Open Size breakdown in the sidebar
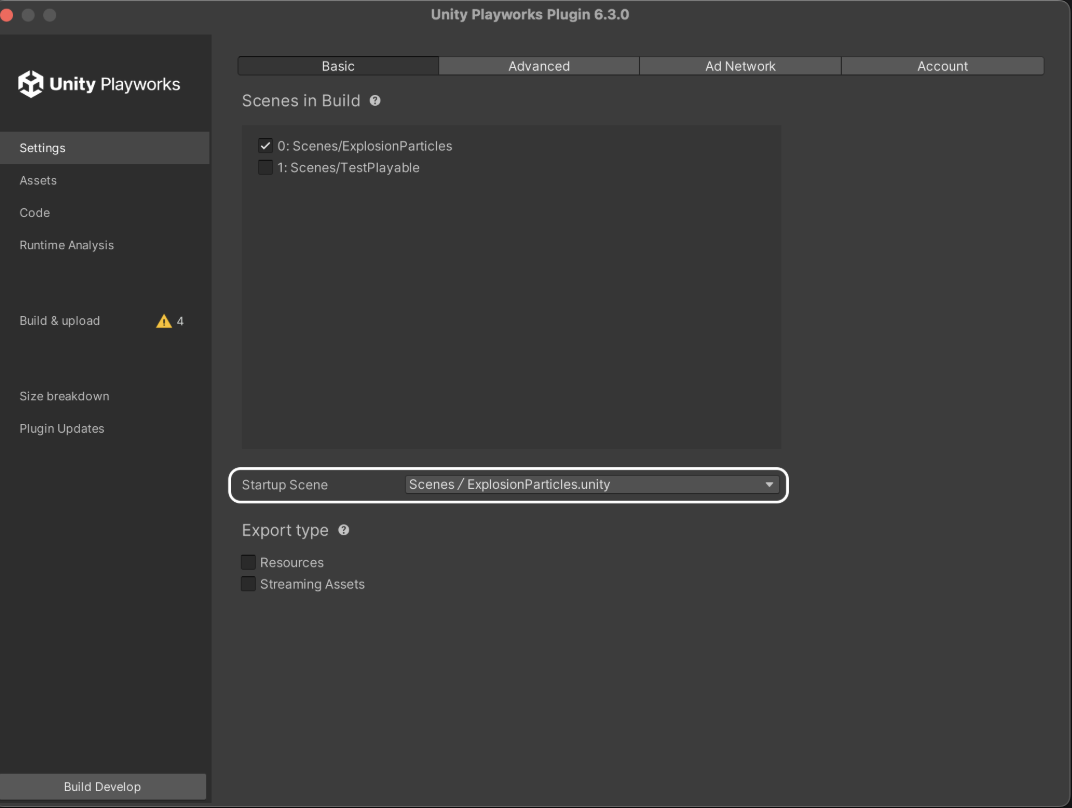Image resolution: width=1072 pixels, height=808 pixels. click(105, 396)
